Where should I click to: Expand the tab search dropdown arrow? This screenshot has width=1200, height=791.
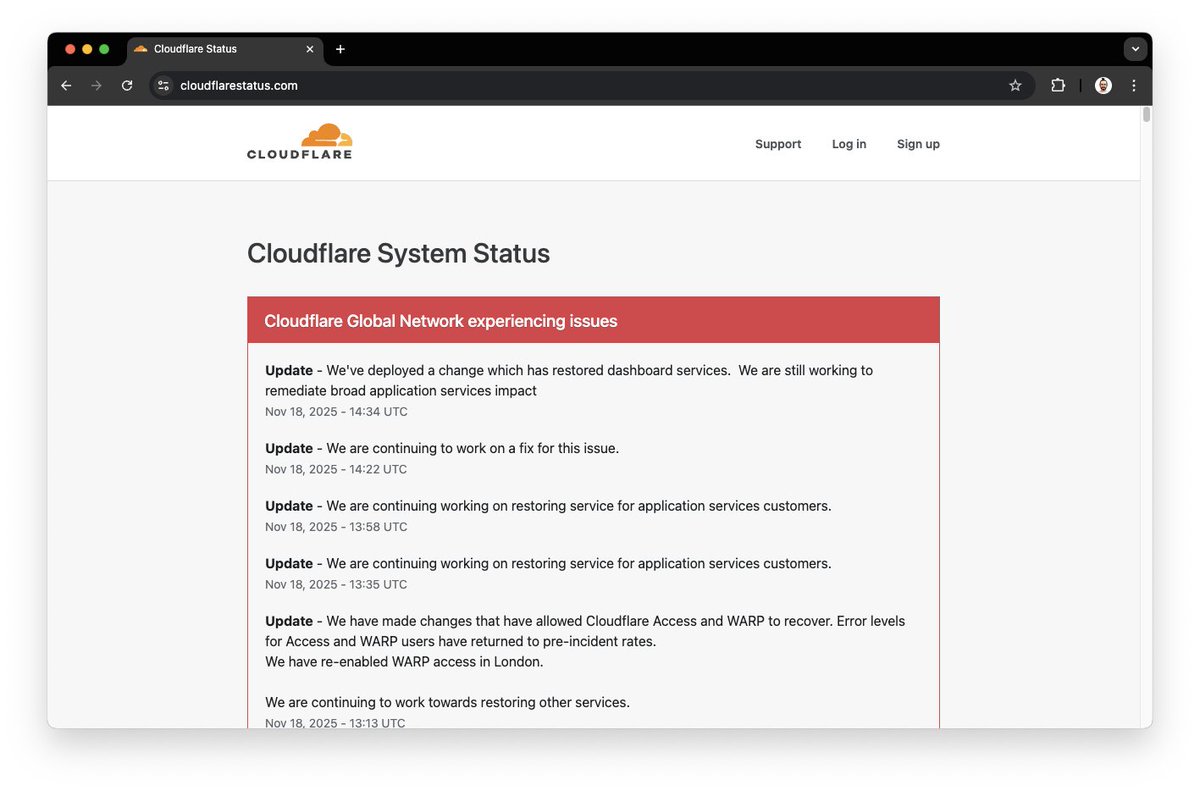(x=1135, y=49)
